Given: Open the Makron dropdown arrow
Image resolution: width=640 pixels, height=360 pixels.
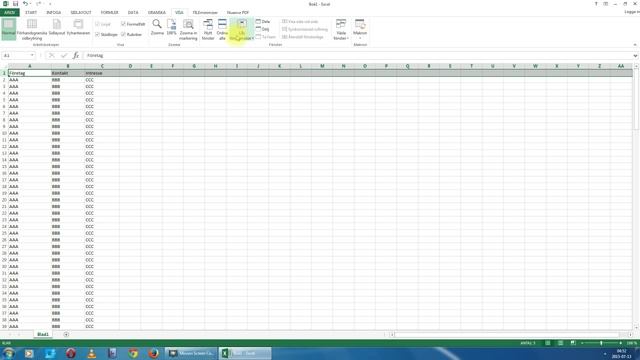Looking at the screenshot, I should [x=360, y=38].
